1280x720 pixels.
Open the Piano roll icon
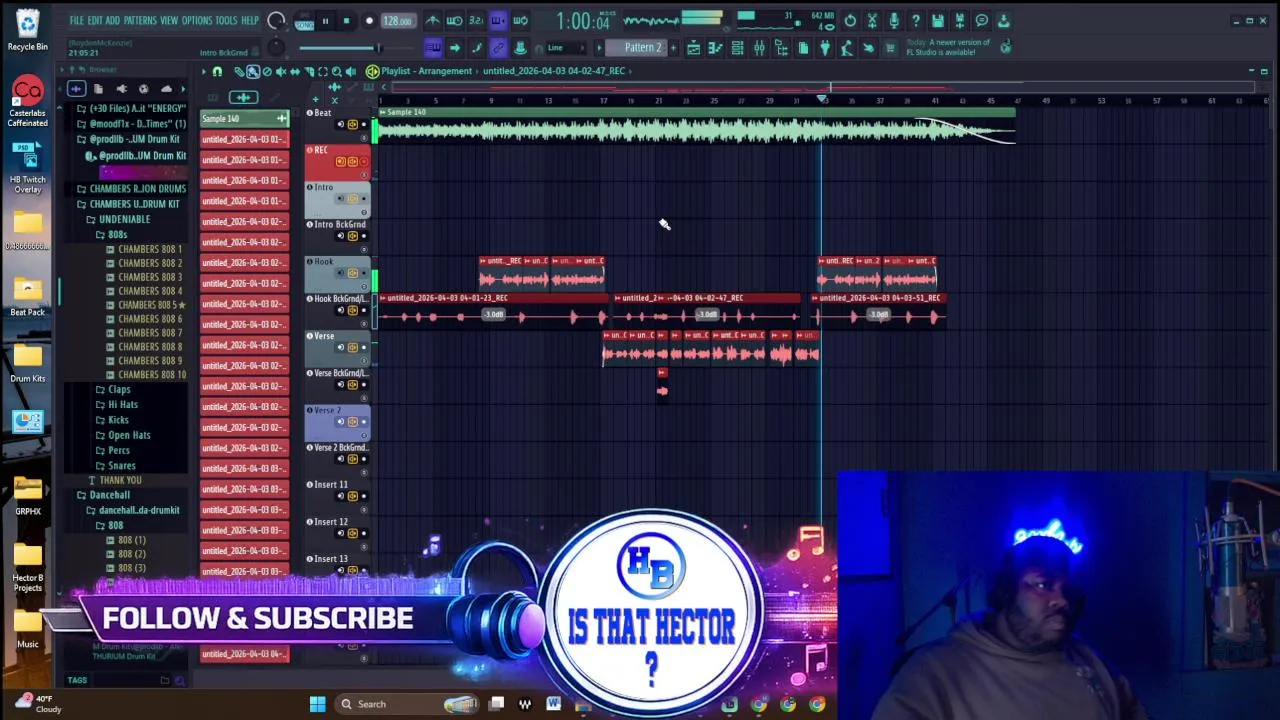click(x=715, y=47)
